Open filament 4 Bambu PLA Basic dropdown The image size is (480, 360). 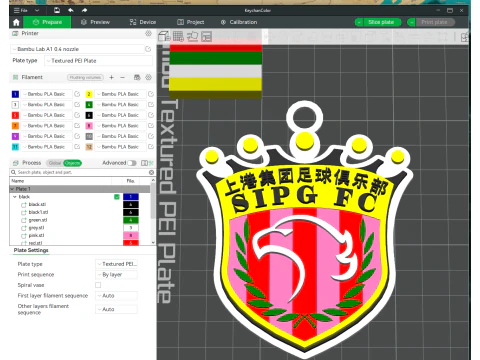(121, 105)
